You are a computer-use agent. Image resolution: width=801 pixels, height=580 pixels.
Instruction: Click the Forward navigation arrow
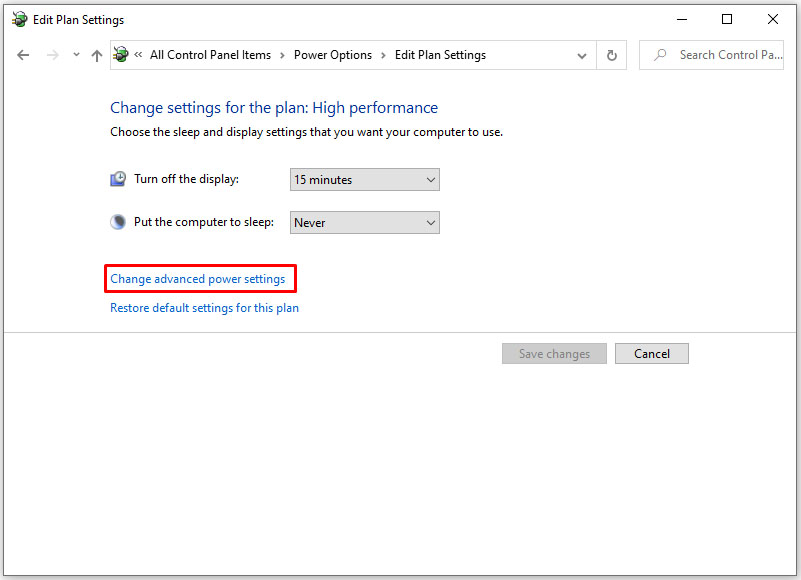pyautogui.click(x=53, y=55)
